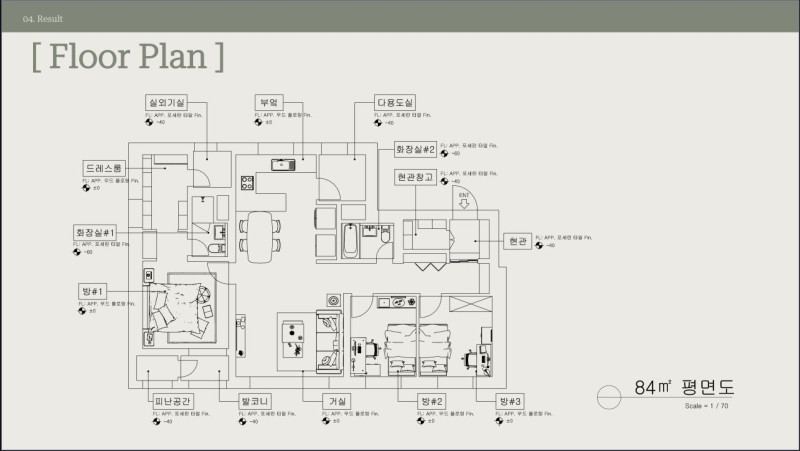Image resolution: width=800 pixels, height=451 pixels.
Task: Select the 실외기실 room label
Action: point(165,103)
